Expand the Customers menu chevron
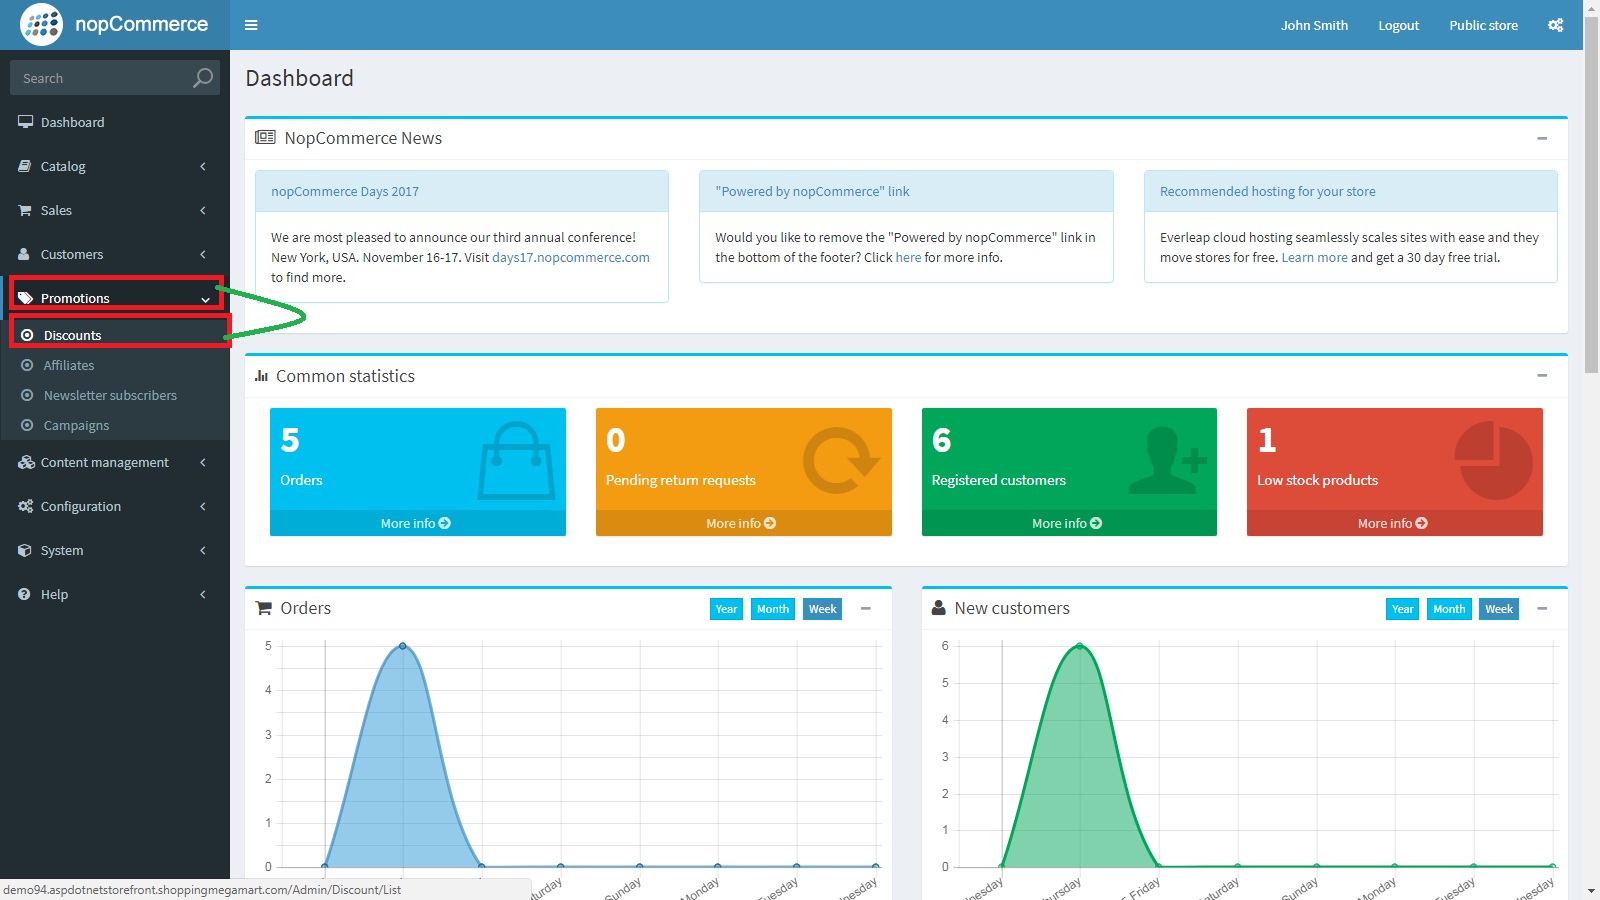The height and width of the screenshot is (900, 1600). (203, 254)
